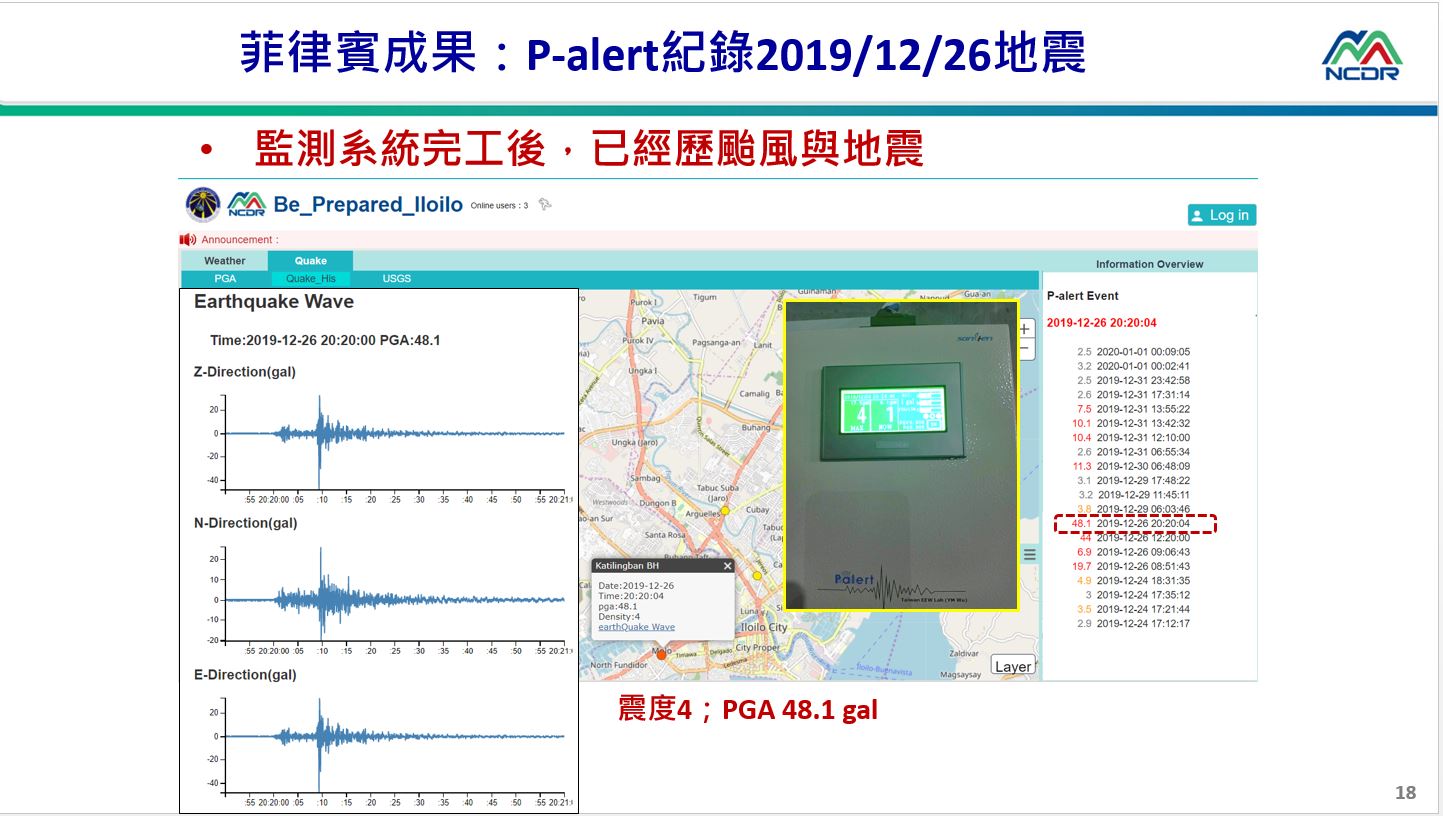Click the person icon on the Log in button
The height and width of the screenshot is (816, 1443).
[1197, 214]
